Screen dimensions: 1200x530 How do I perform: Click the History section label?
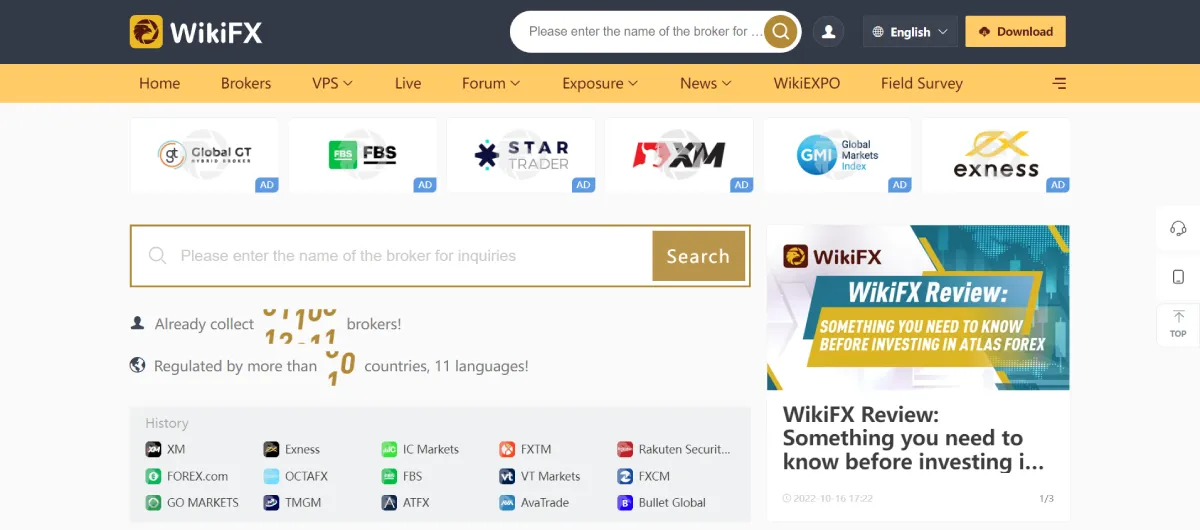tap(167, 423)
